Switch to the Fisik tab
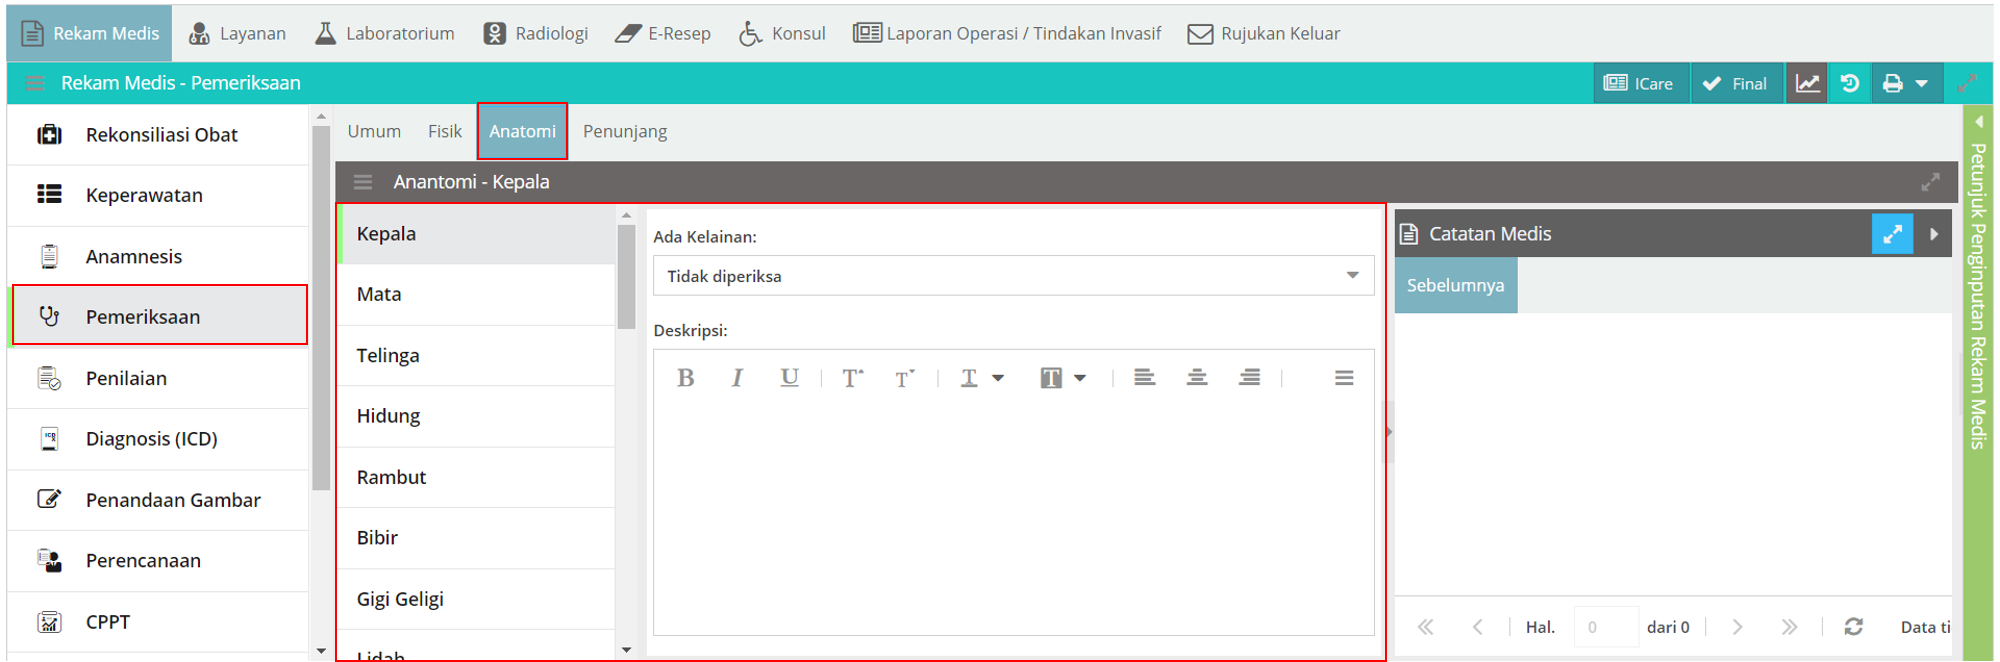2000x662 pixels. pyautogui.click(x=445, y=131)
